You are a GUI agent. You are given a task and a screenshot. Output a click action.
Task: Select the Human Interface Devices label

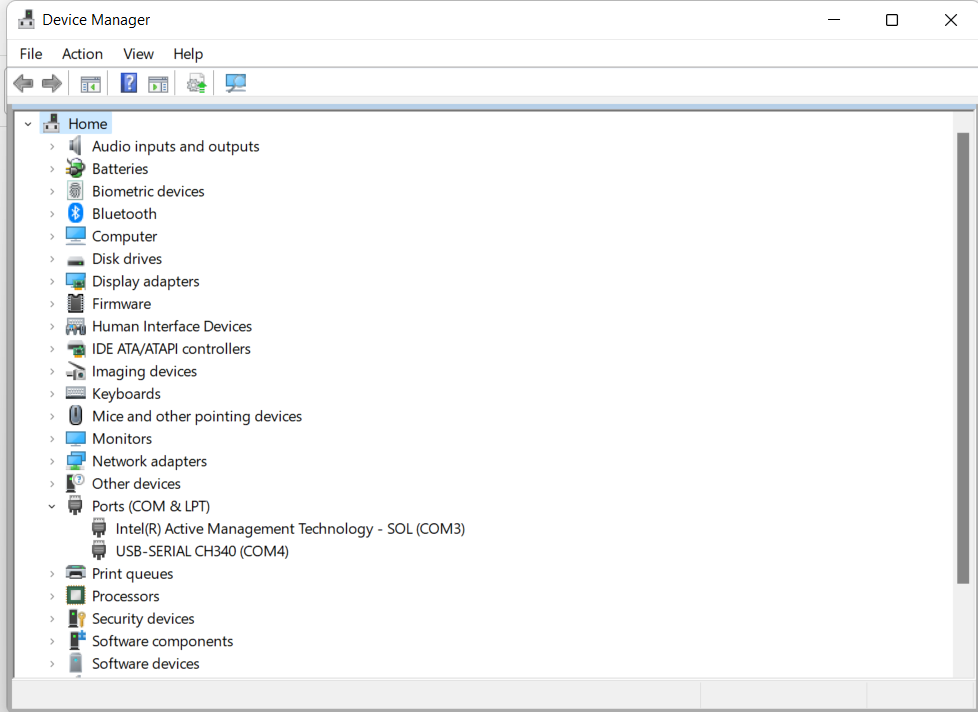click(x=172, y=326)
